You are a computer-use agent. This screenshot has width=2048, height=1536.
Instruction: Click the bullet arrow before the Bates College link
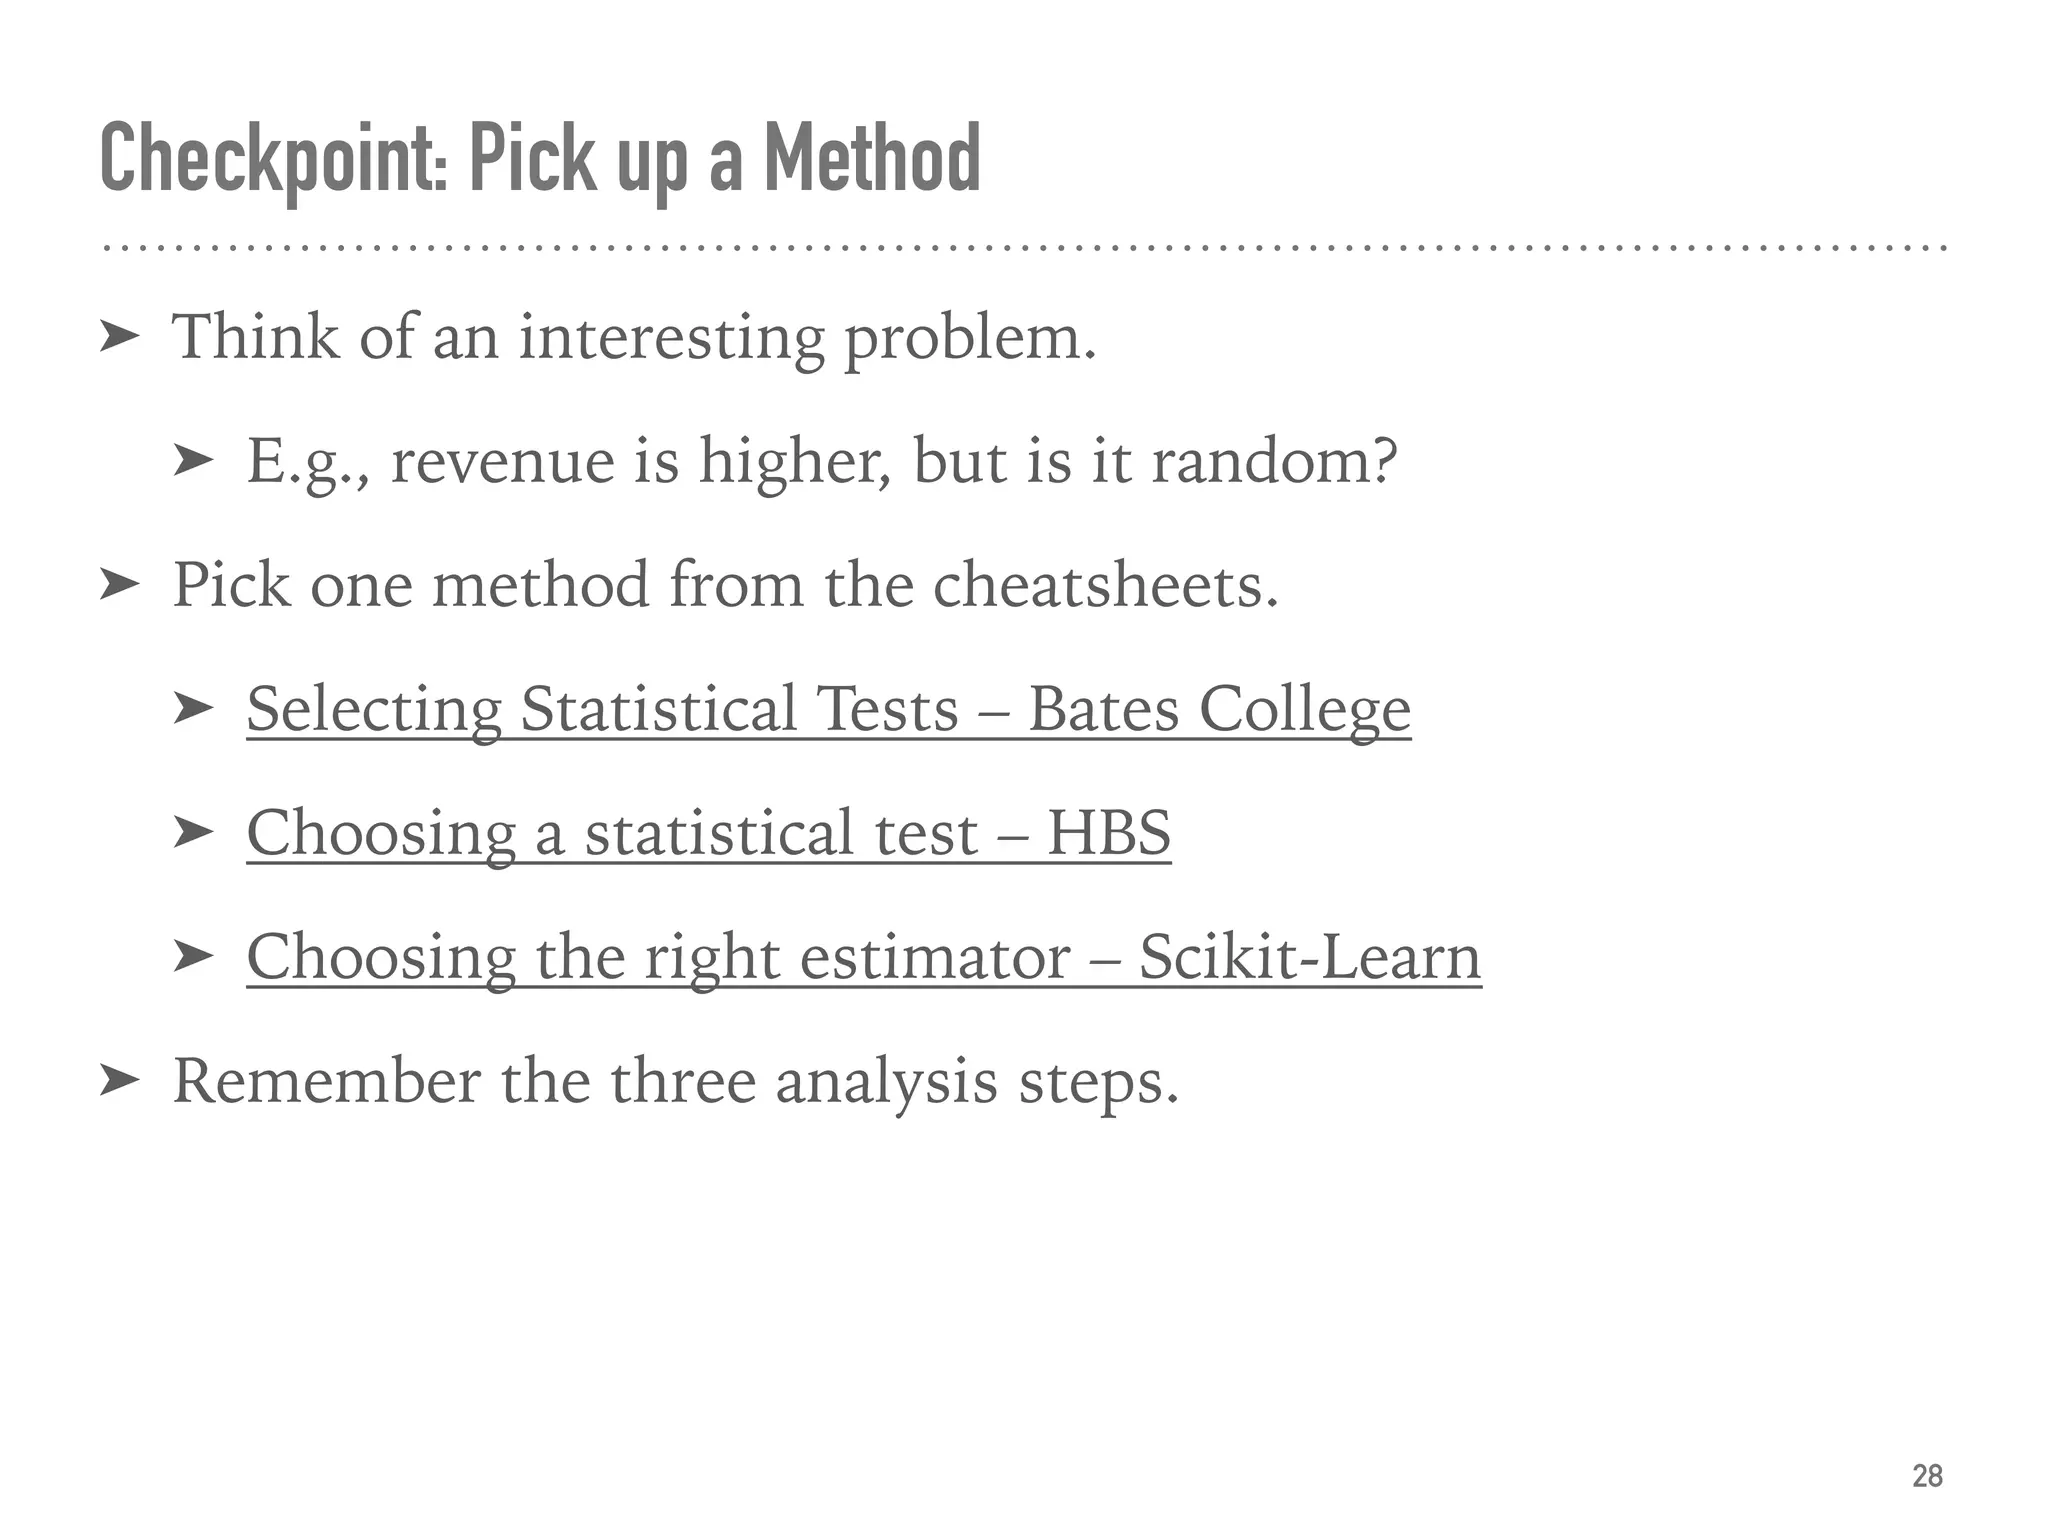pos(192,709)
